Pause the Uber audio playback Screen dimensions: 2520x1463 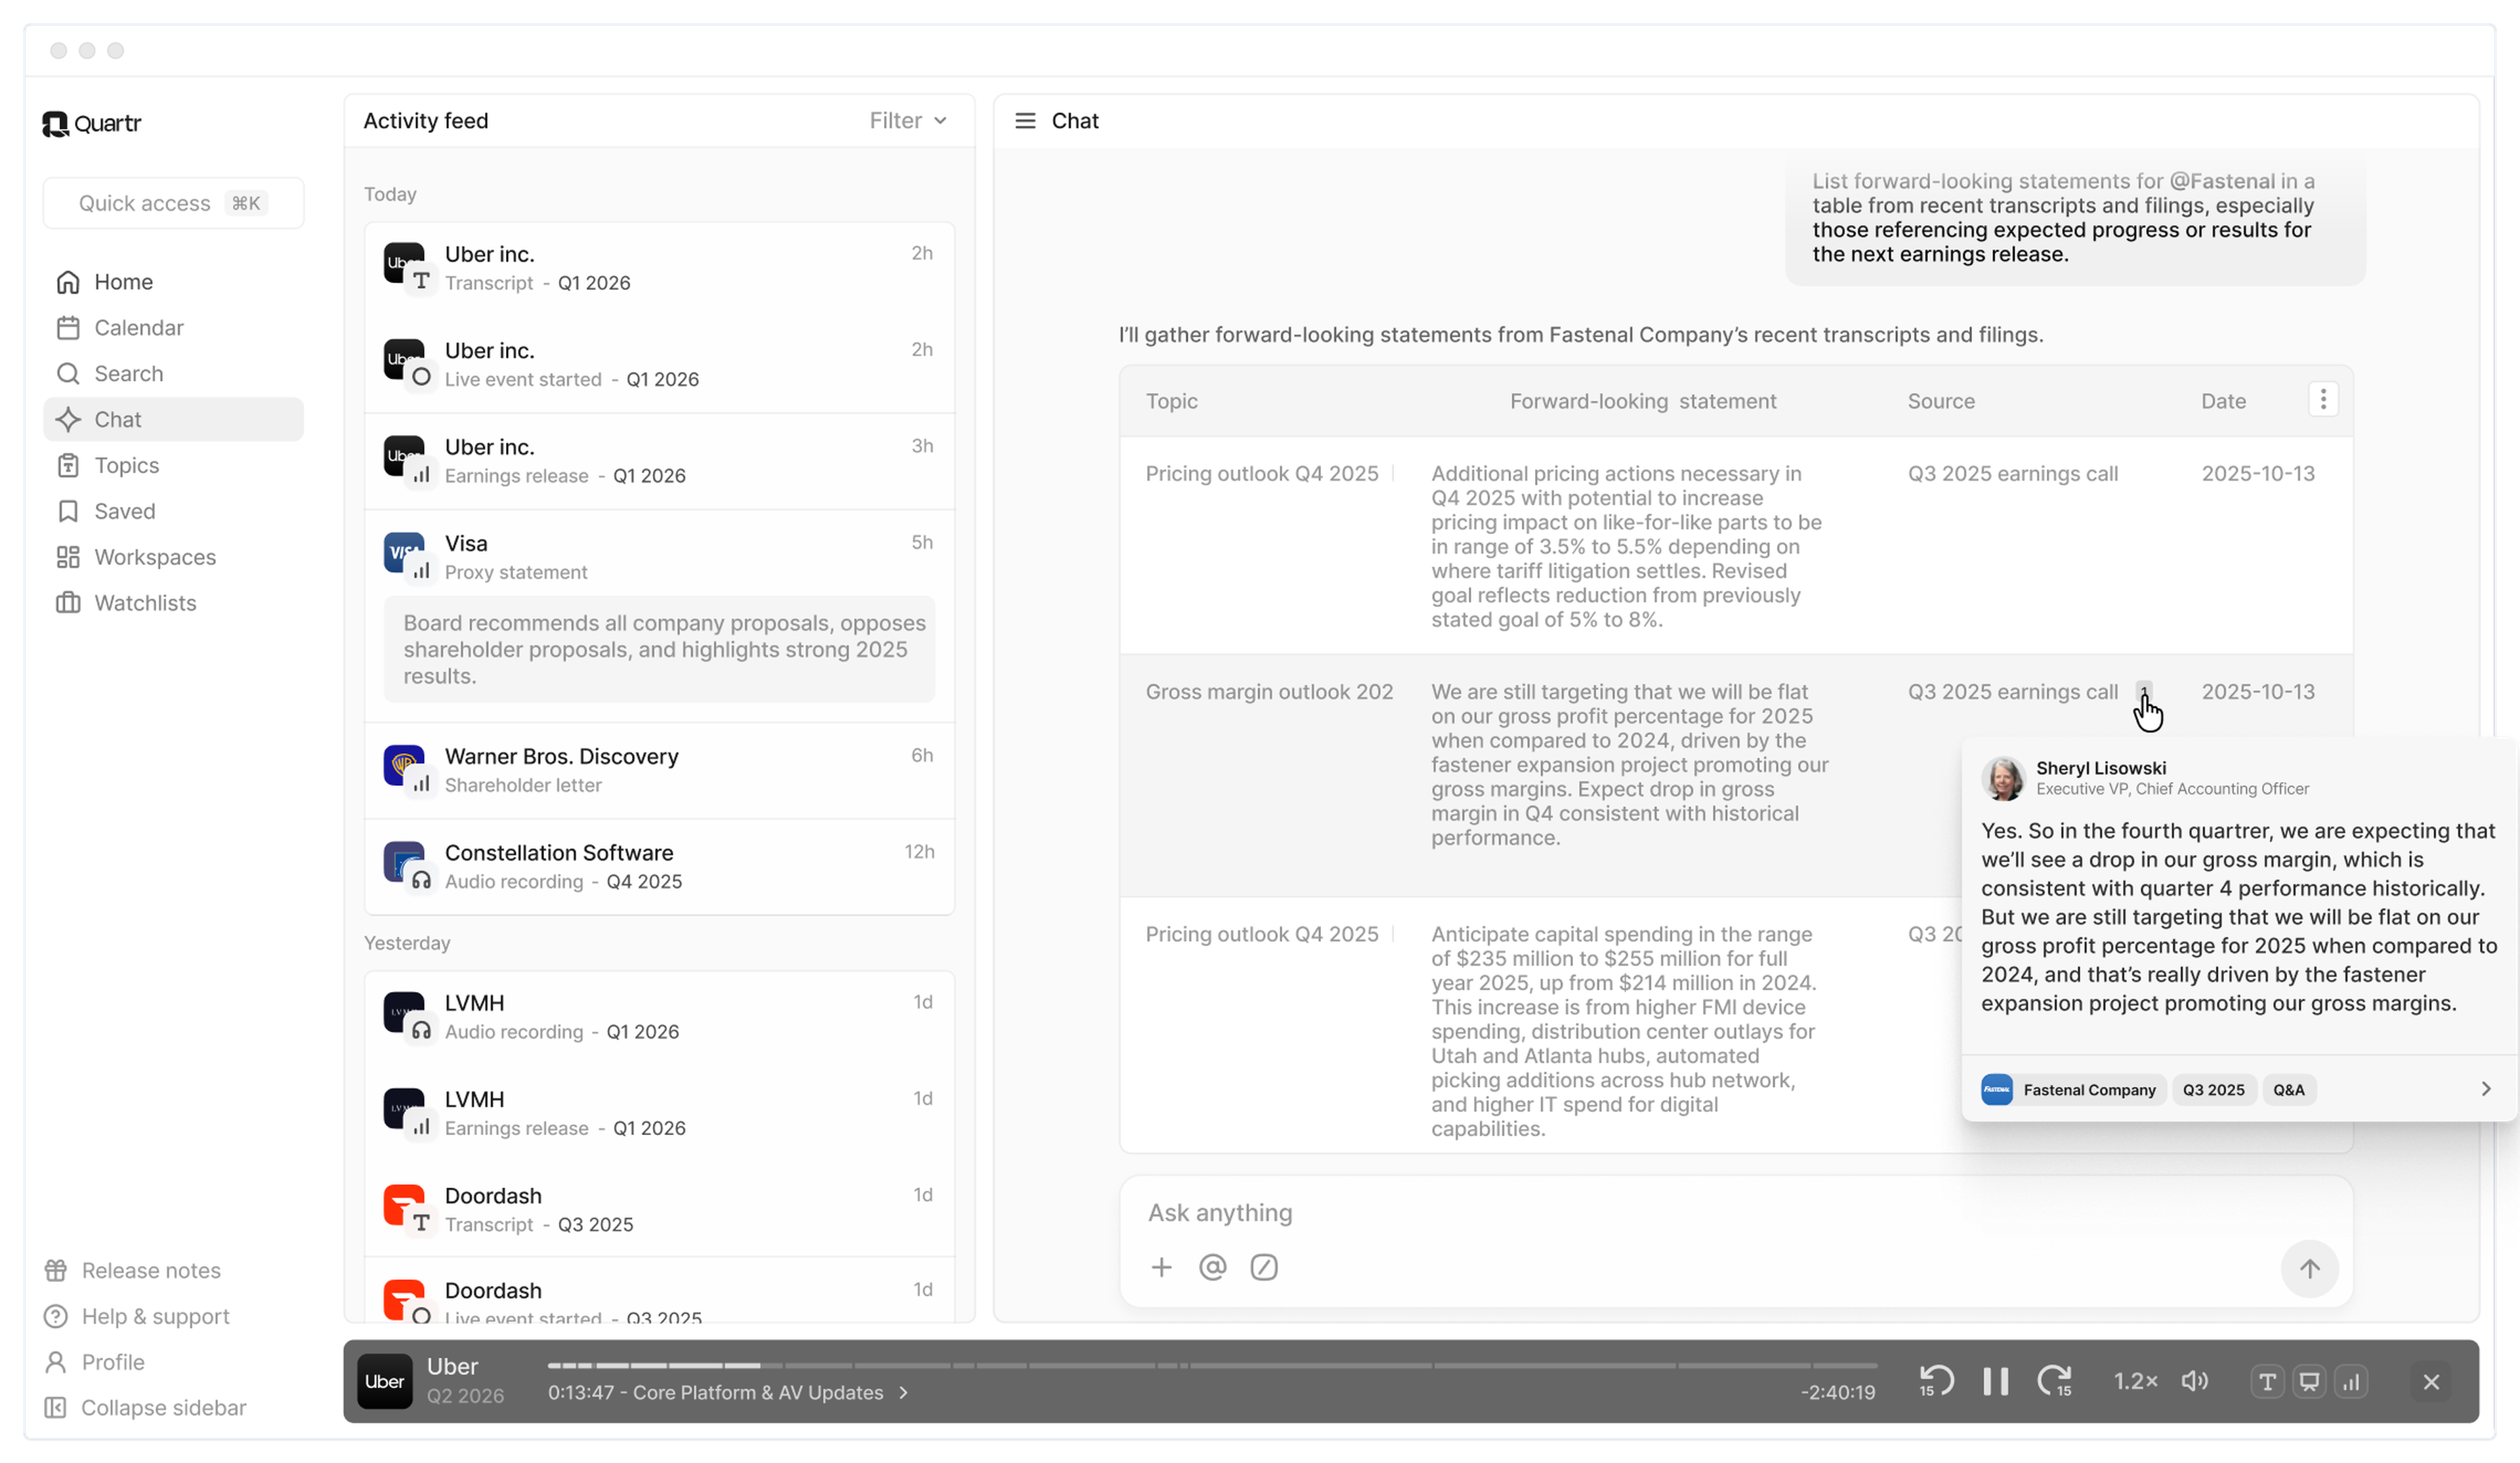pyautogui.click(x=1995, y=1381)
